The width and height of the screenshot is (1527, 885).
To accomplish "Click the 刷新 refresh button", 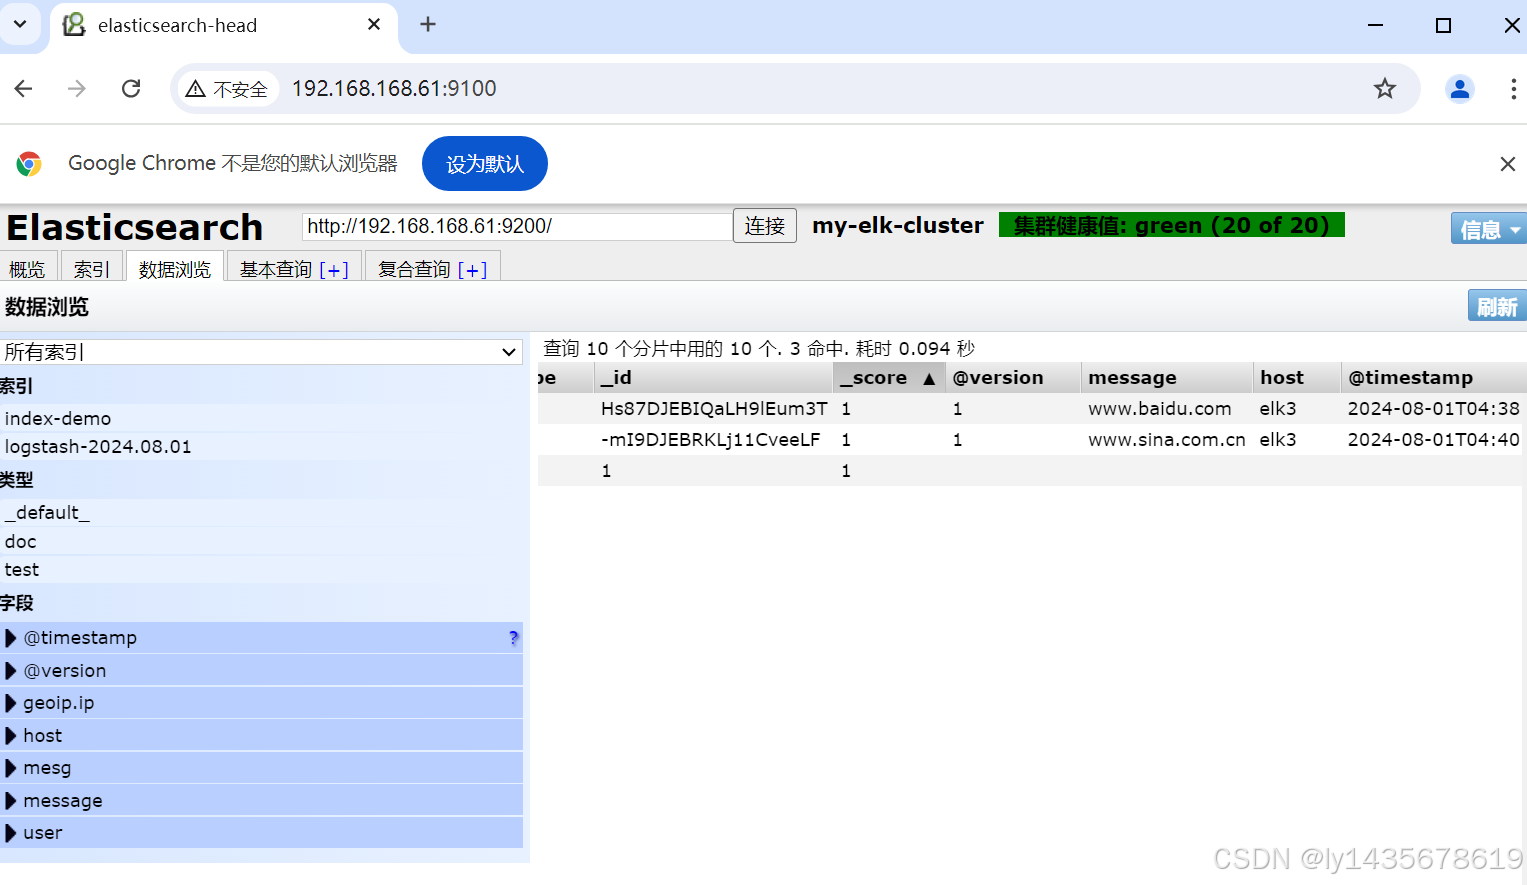I will click(1497, 306).
